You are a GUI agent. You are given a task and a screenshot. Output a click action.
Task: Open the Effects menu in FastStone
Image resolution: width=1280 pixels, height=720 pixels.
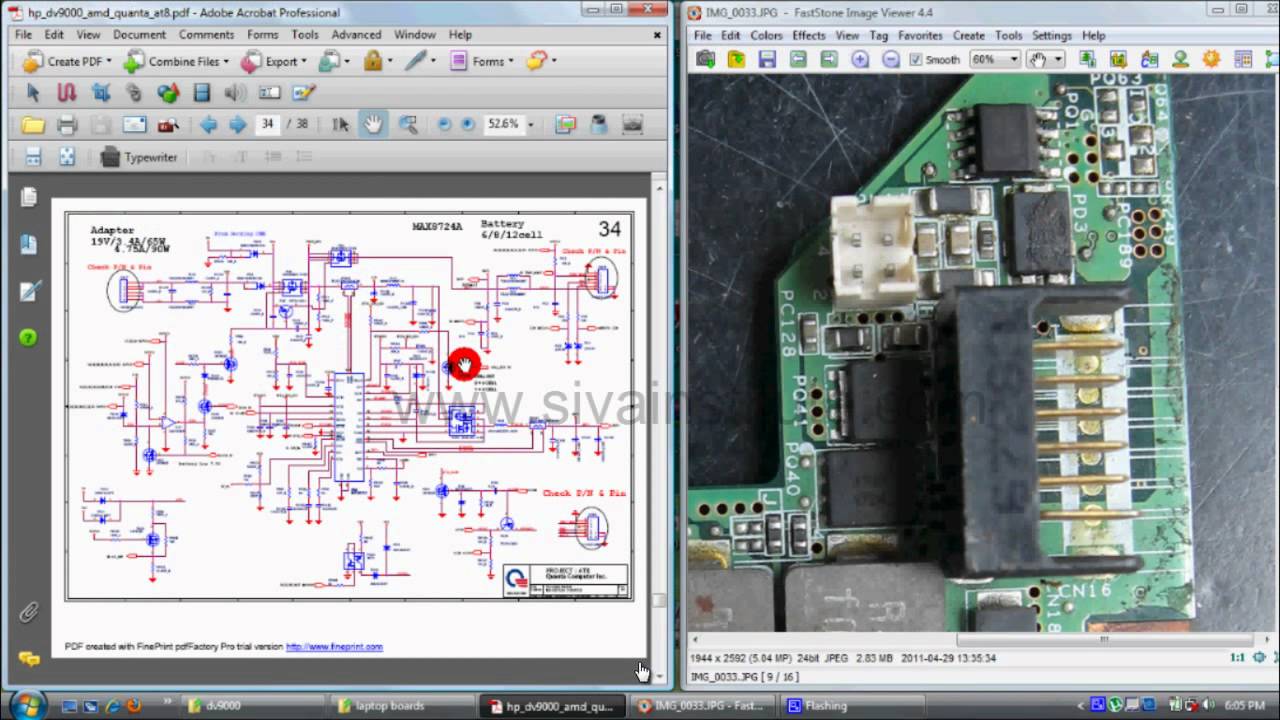point(809,35)
